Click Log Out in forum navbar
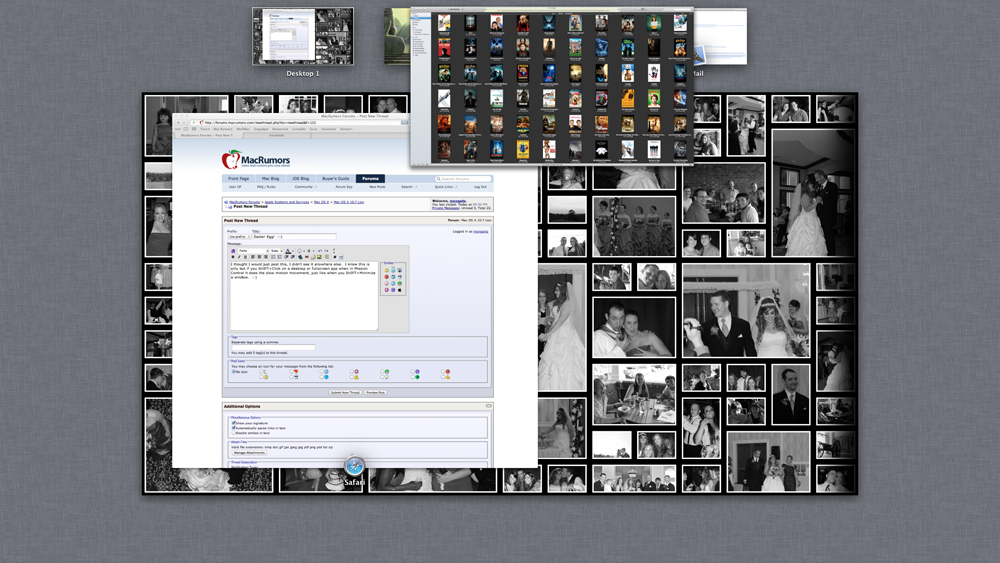Screen dimensions: 1000x563 pyautogui.click(x=480, y=187)
